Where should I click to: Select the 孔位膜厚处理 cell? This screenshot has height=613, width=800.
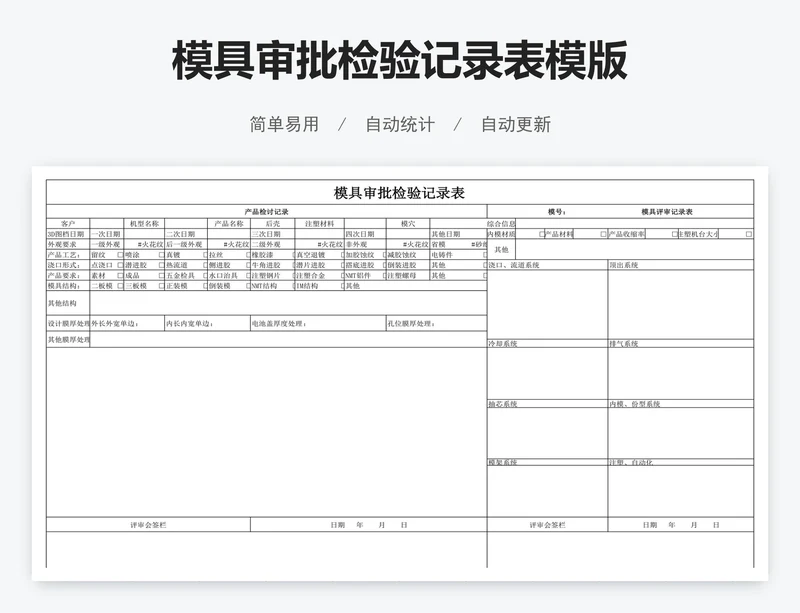click(x=436, y=324)
